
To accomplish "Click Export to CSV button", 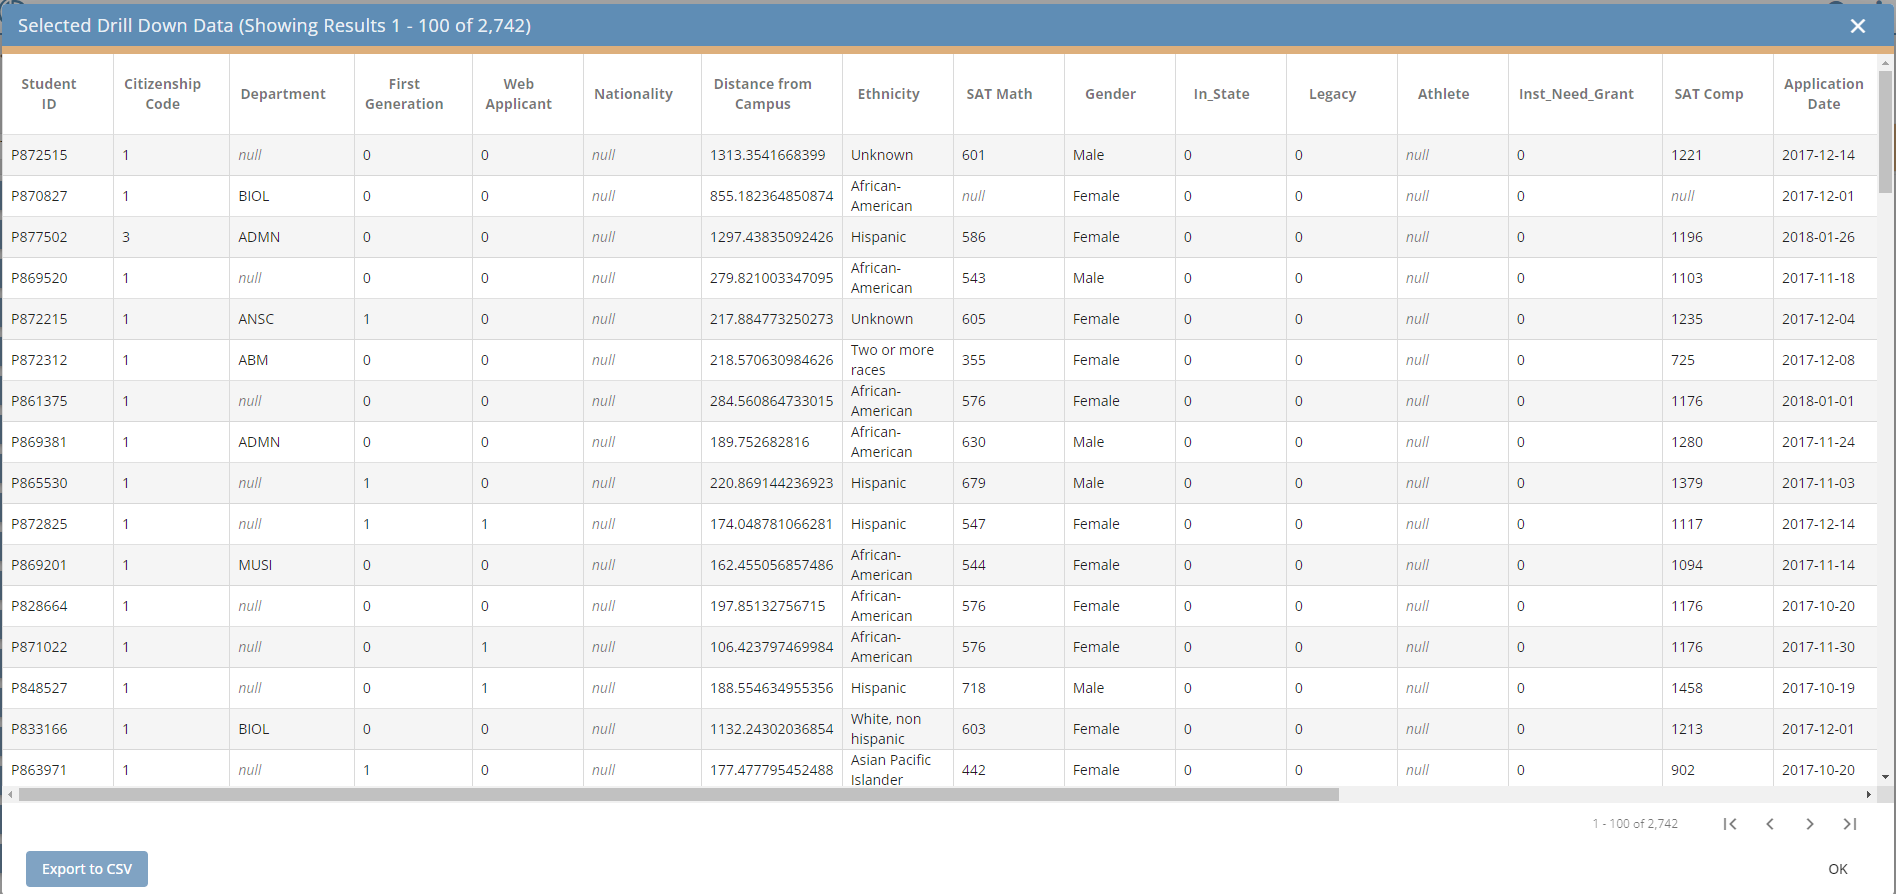I will (x=87, y=869).
